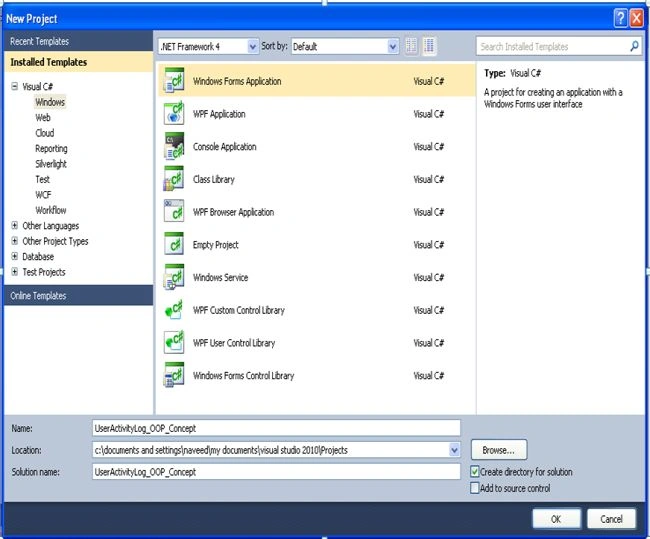Close the New Project dialog
The image size is (650, 539).
point(636,18)
